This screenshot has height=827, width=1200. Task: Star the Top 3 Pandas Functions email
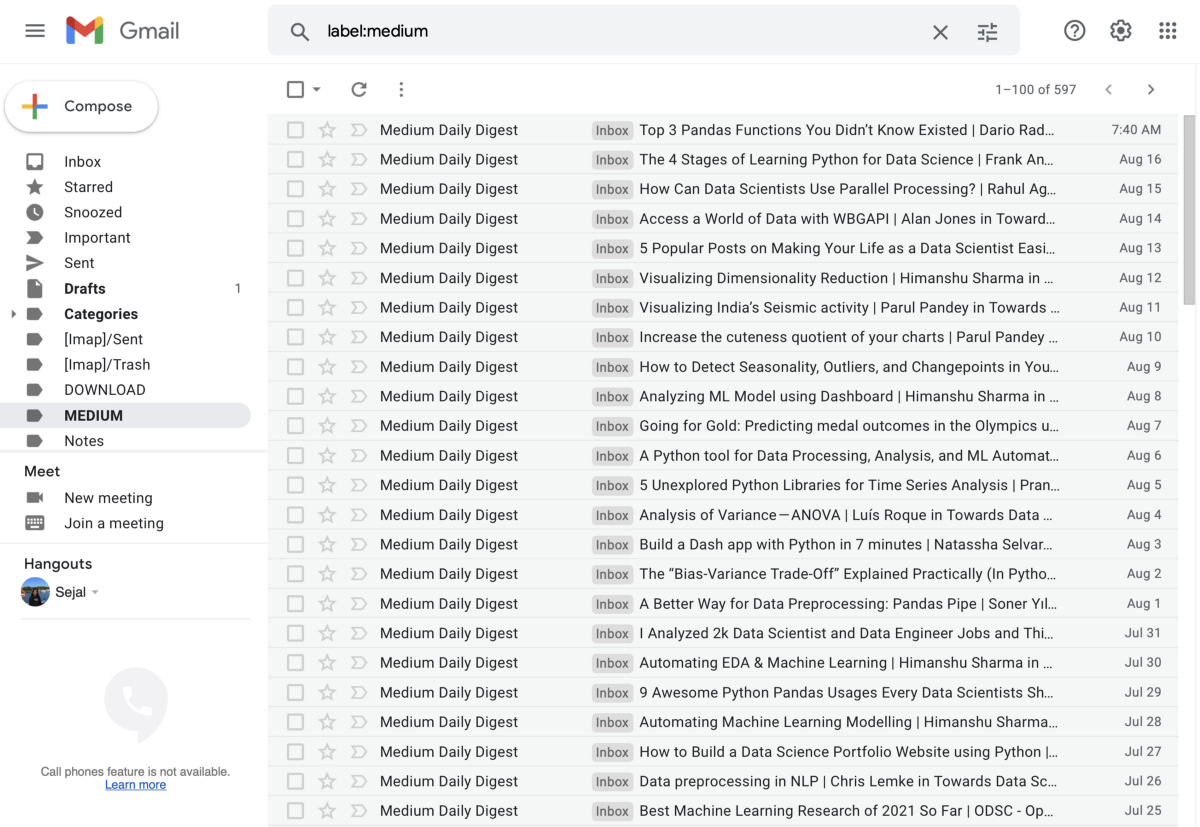point(327,130)
